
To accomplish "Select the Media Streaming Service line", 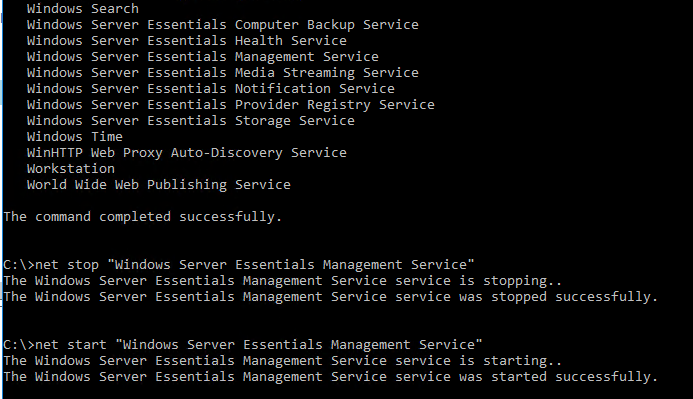I will pyautogui.click(x=223, y=72).
